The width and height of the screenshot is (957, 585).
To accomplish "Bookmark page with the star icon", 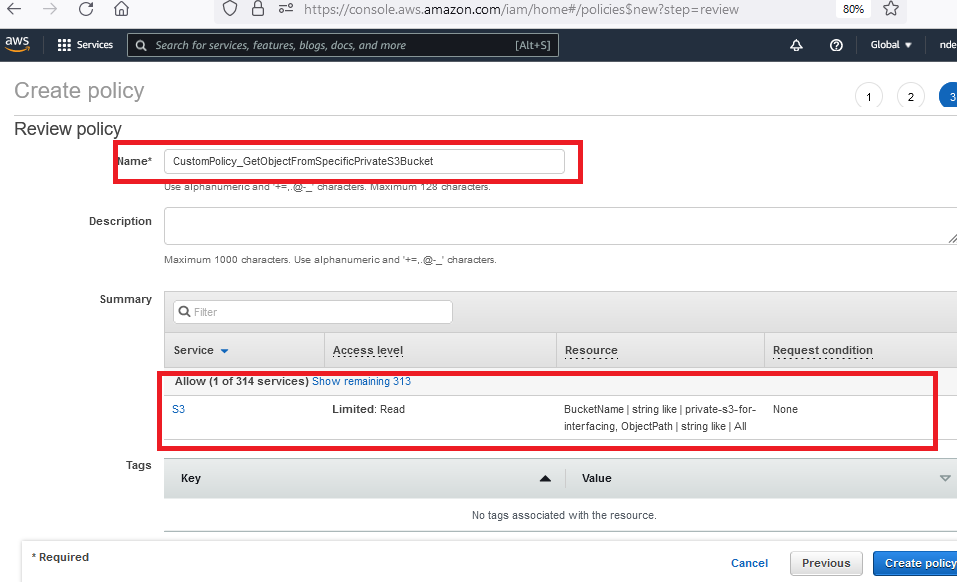I will tap(891, 9).
